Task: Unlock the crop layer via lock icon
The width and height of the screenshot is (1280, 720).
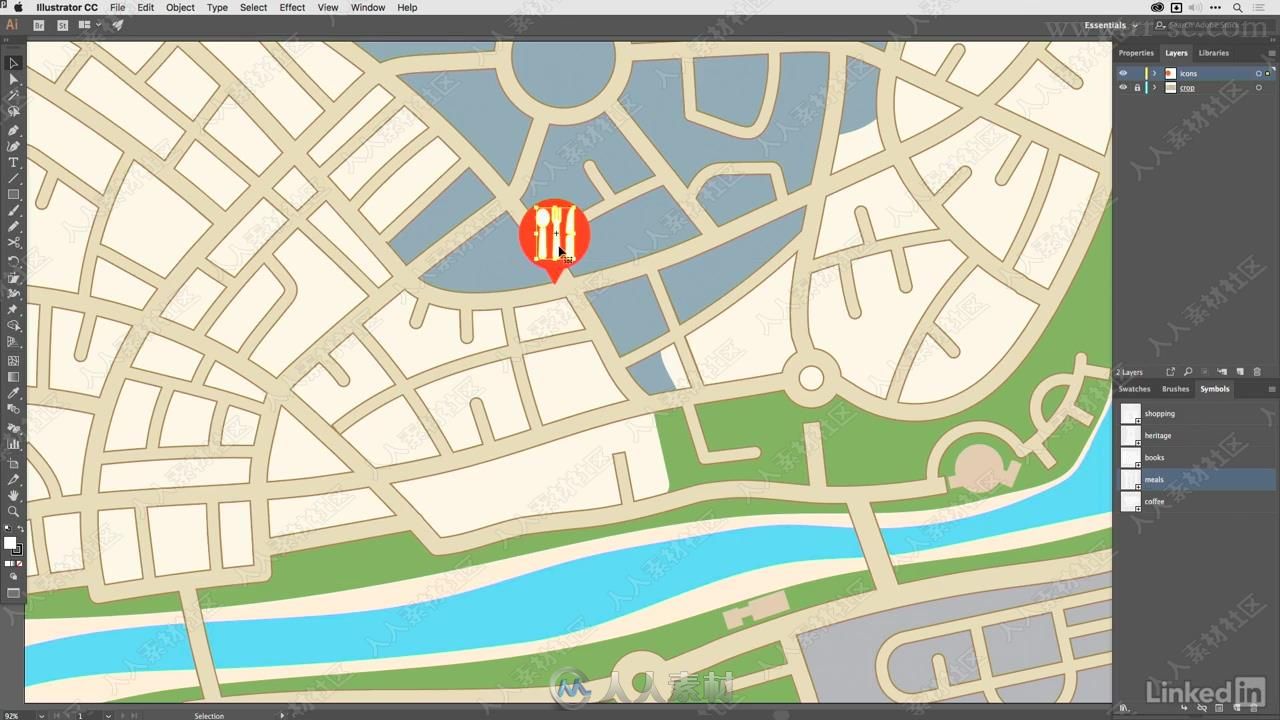Action: coord(1137,88)
